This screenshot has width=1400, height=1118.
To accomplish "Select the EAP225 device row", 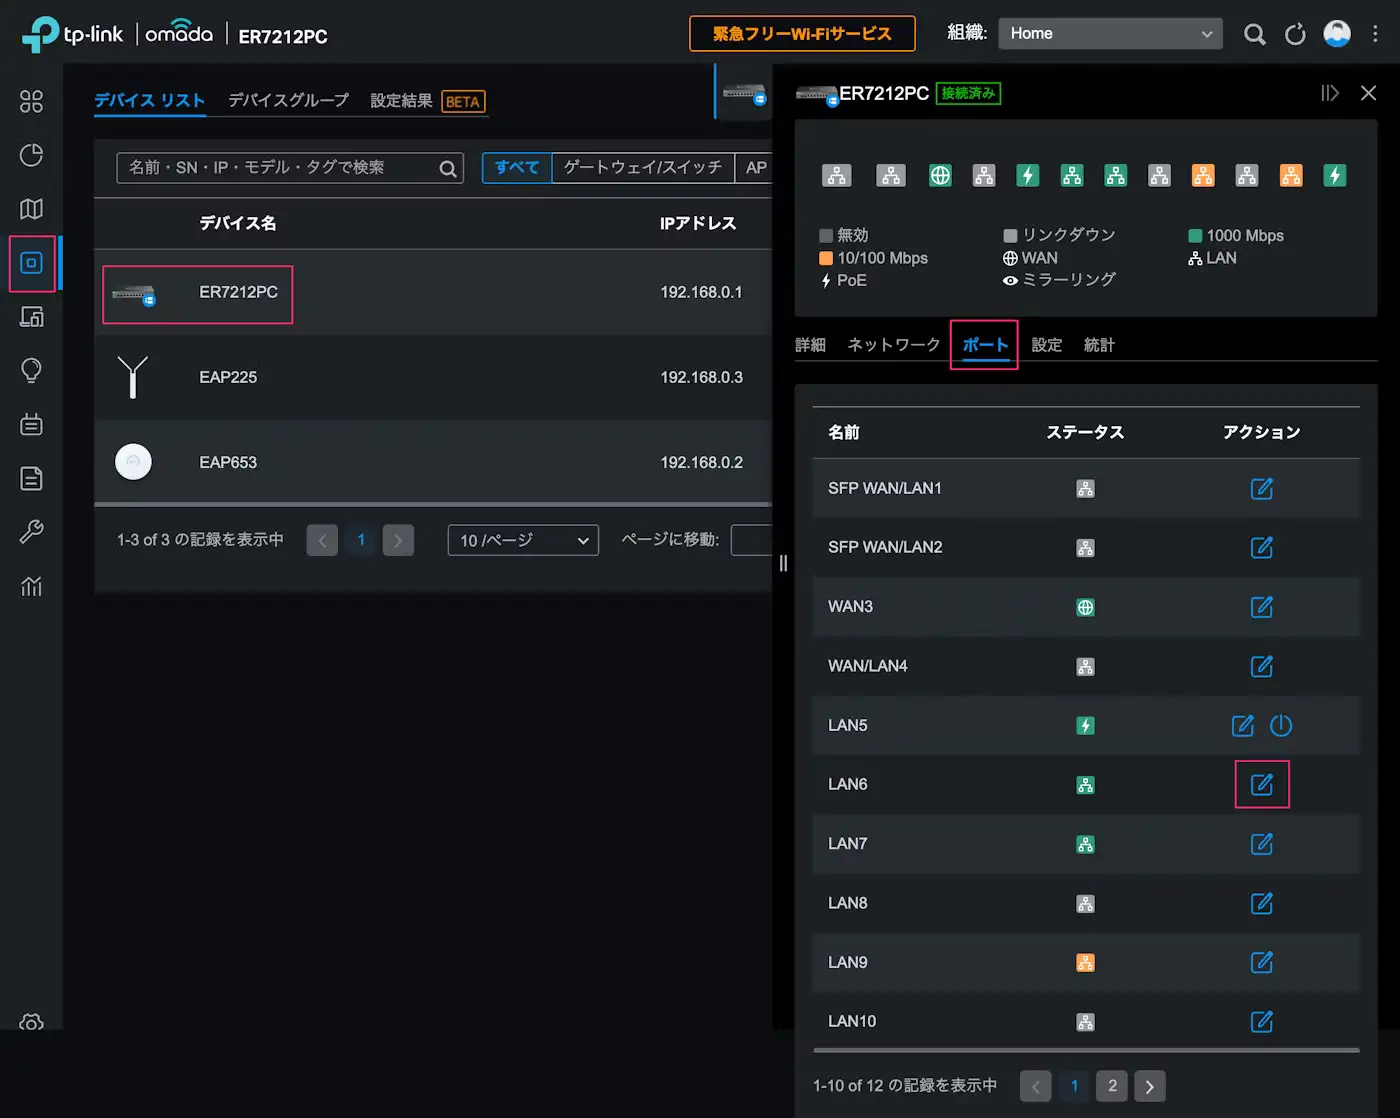I will pyautogui.click(x=433, y=377).
